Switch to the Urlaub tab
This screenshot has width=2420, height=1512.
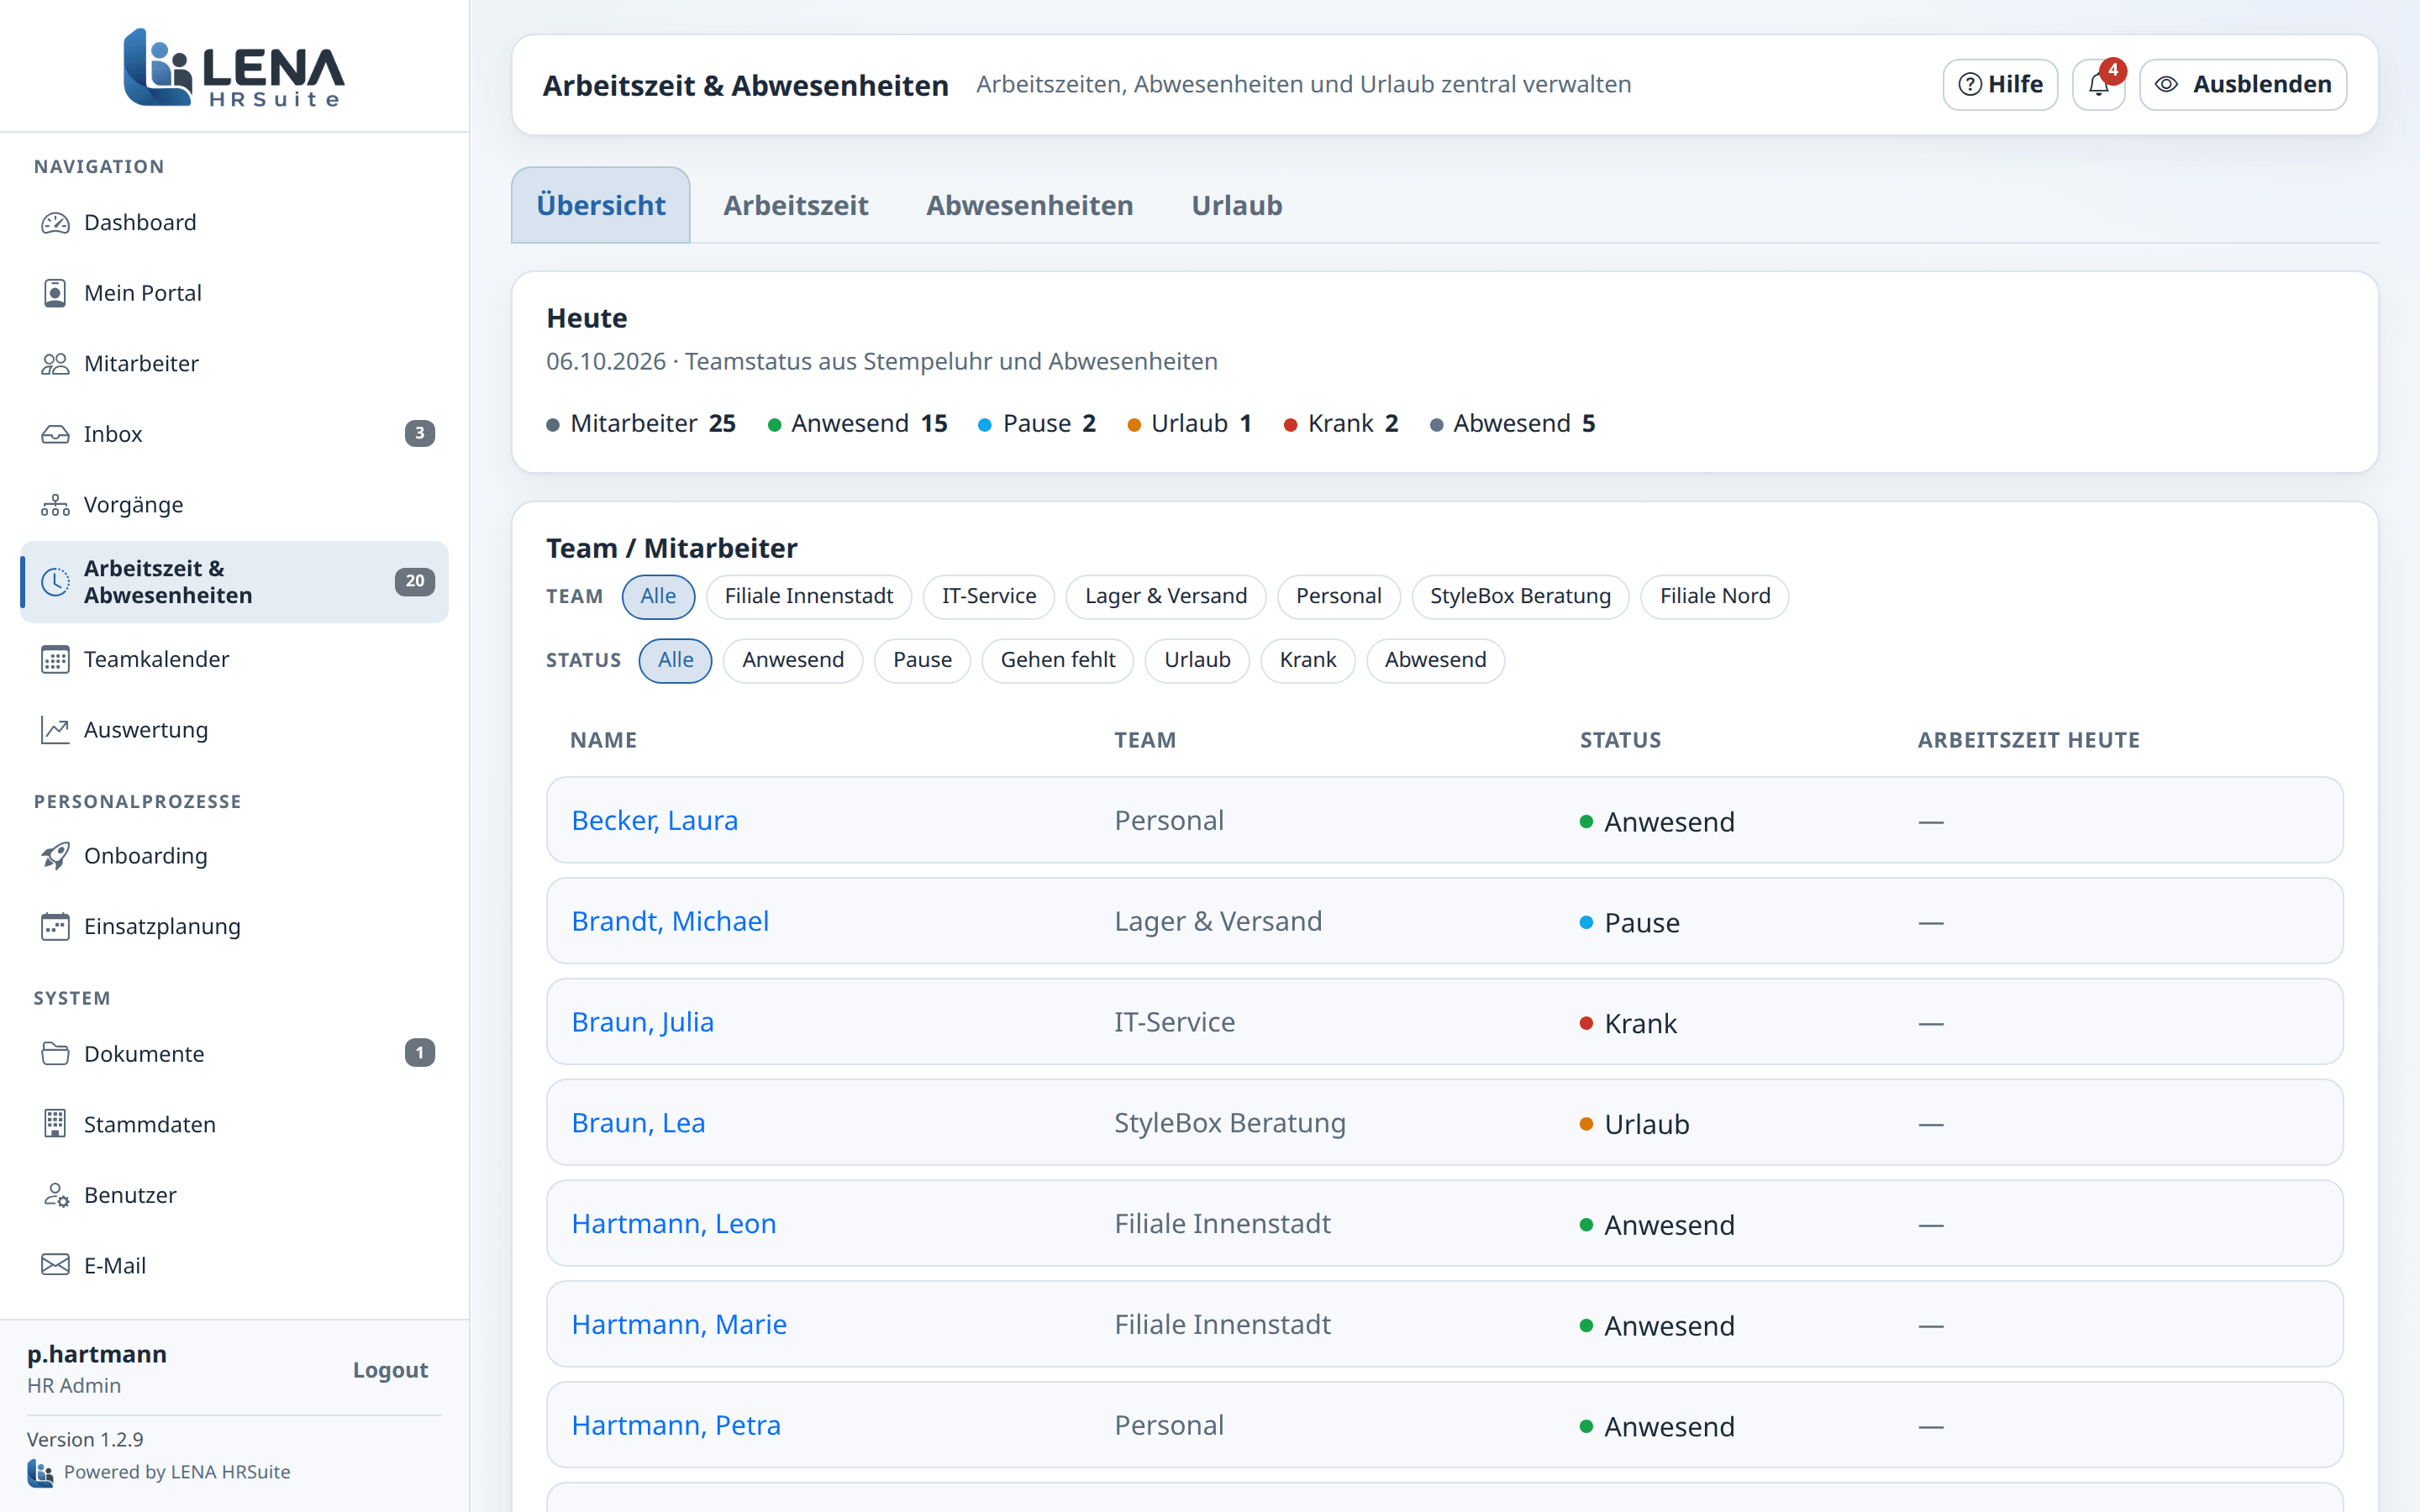(1236, 205)
